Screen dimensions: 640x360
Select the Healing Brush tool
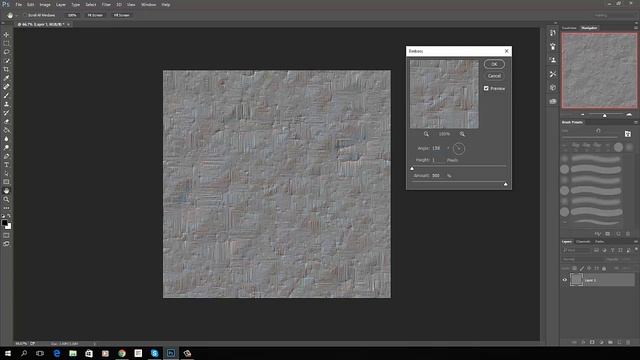6,87
